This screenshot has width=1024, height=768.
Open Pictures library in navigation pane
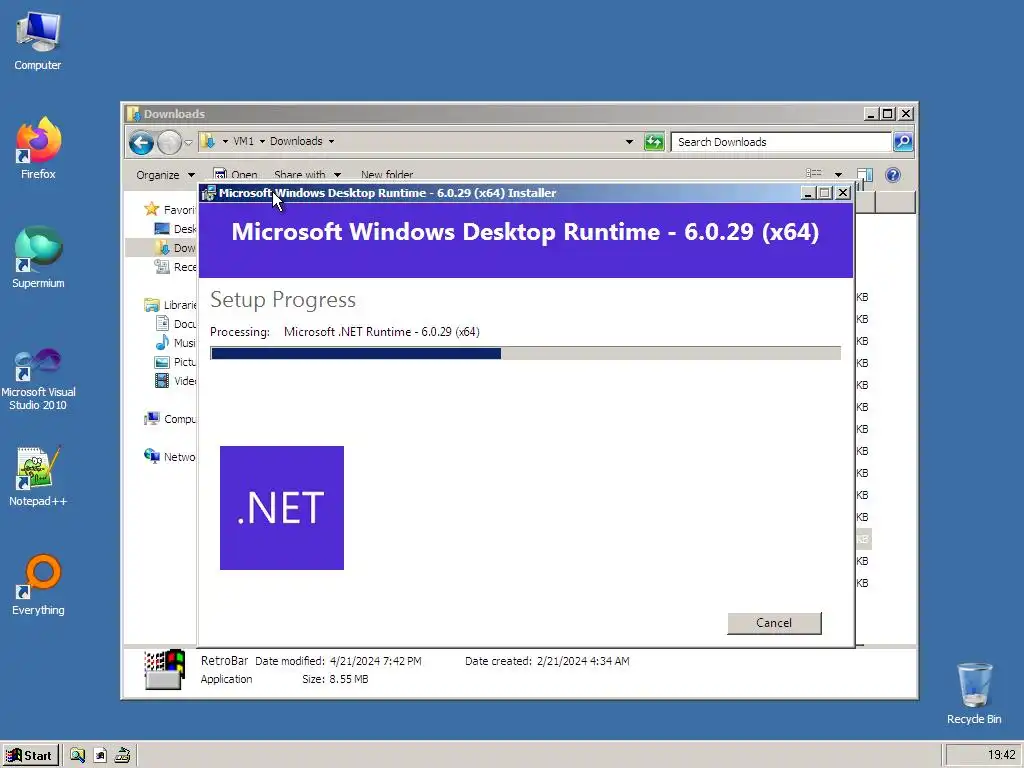coord(175,362)
